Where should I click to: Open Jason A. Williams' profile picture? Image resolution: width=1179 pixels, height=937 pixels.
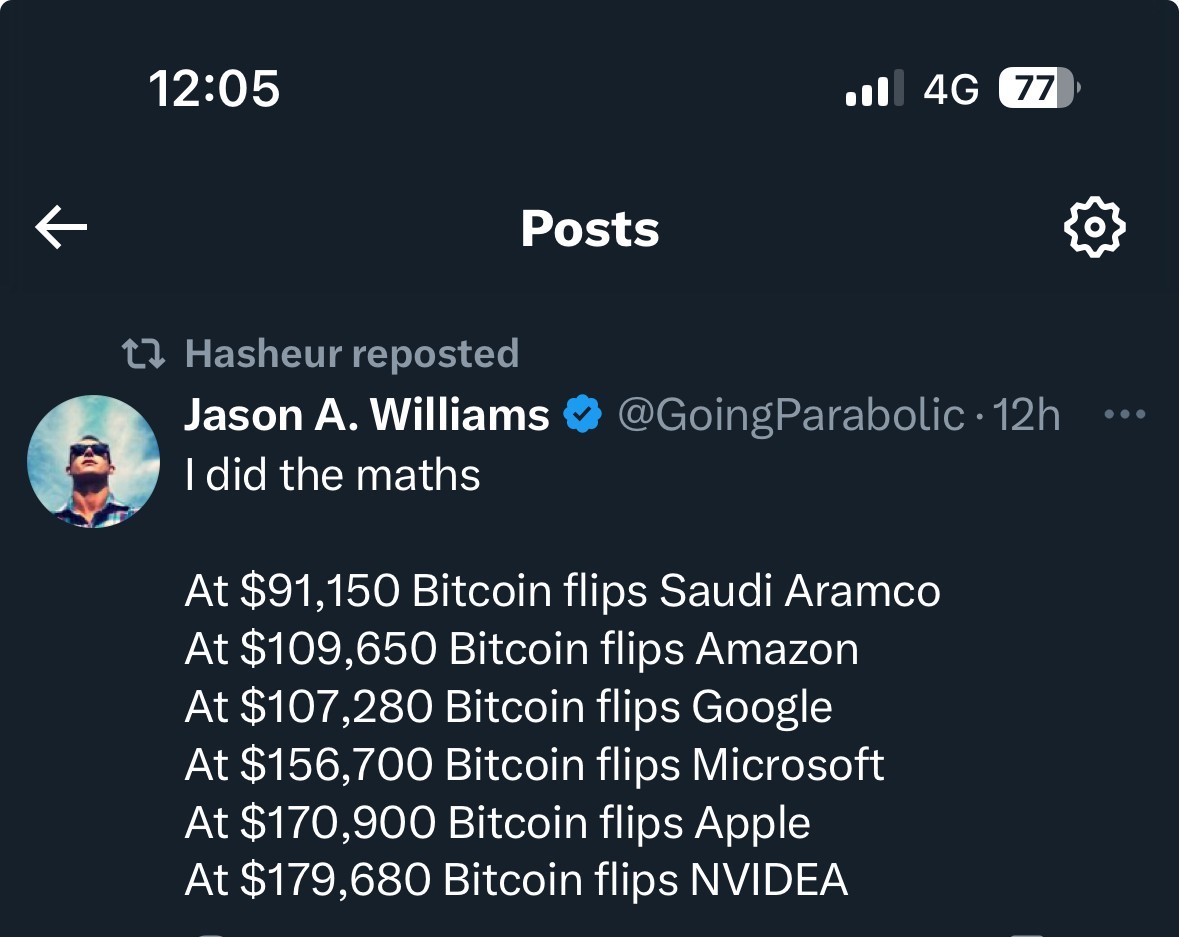coord(93,461)
